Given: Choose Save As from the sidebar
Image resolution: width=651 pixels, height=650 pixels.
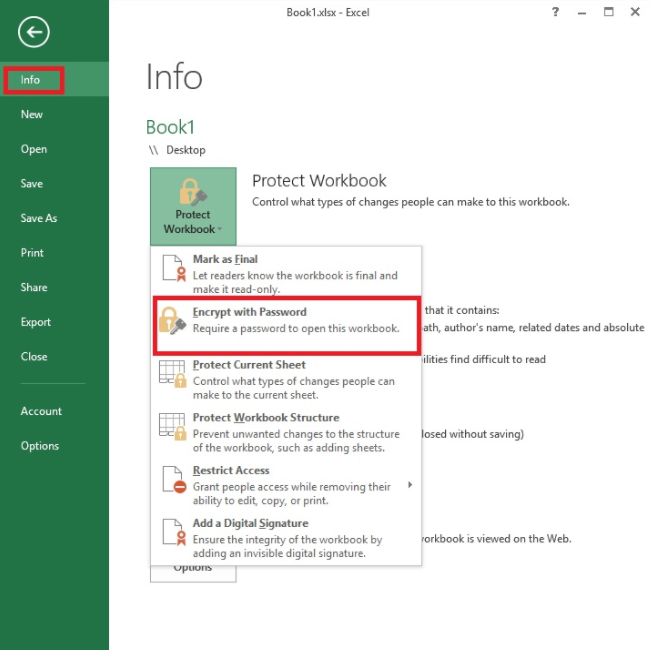Looking at the screenshot, I should pos(39,218).
